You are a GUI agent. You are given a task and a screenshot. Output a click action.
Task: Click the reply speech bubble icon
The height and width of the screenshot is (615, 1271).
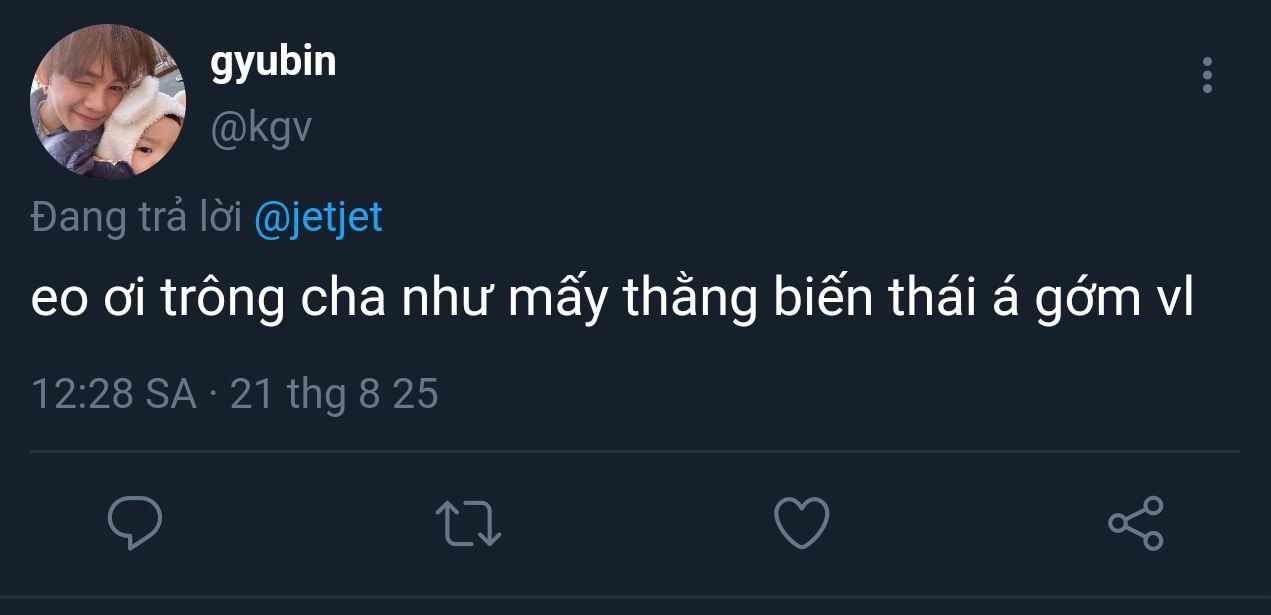point(135,523)
